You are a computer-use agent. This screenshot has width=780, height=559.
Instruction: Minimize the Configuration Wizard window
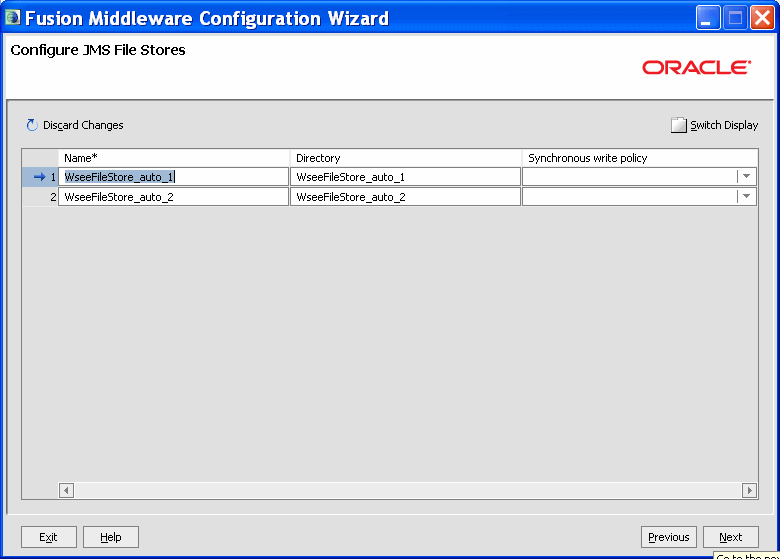pos(707,18)
